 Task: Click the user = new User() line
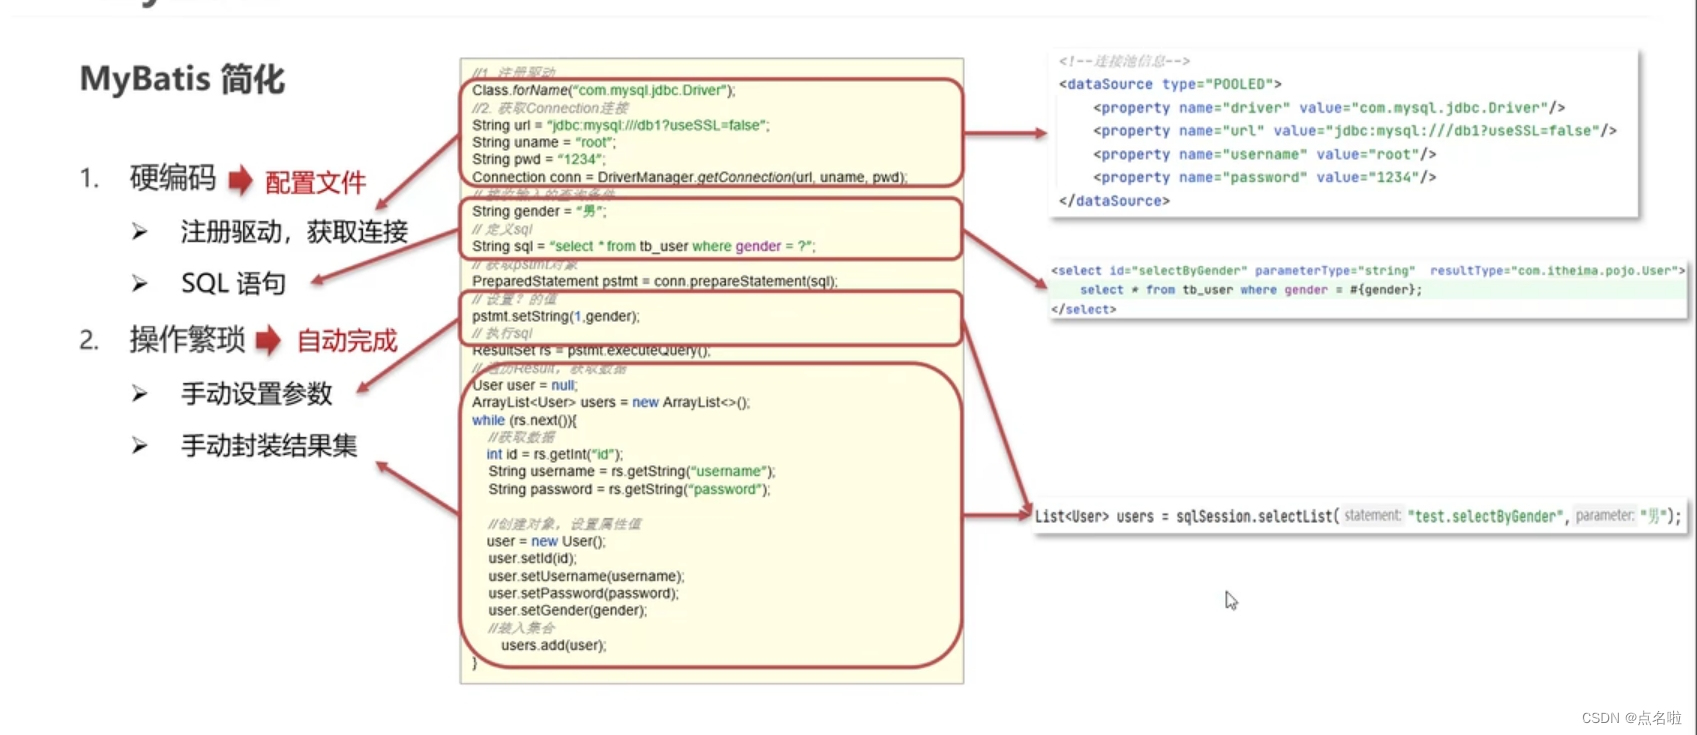546,541
